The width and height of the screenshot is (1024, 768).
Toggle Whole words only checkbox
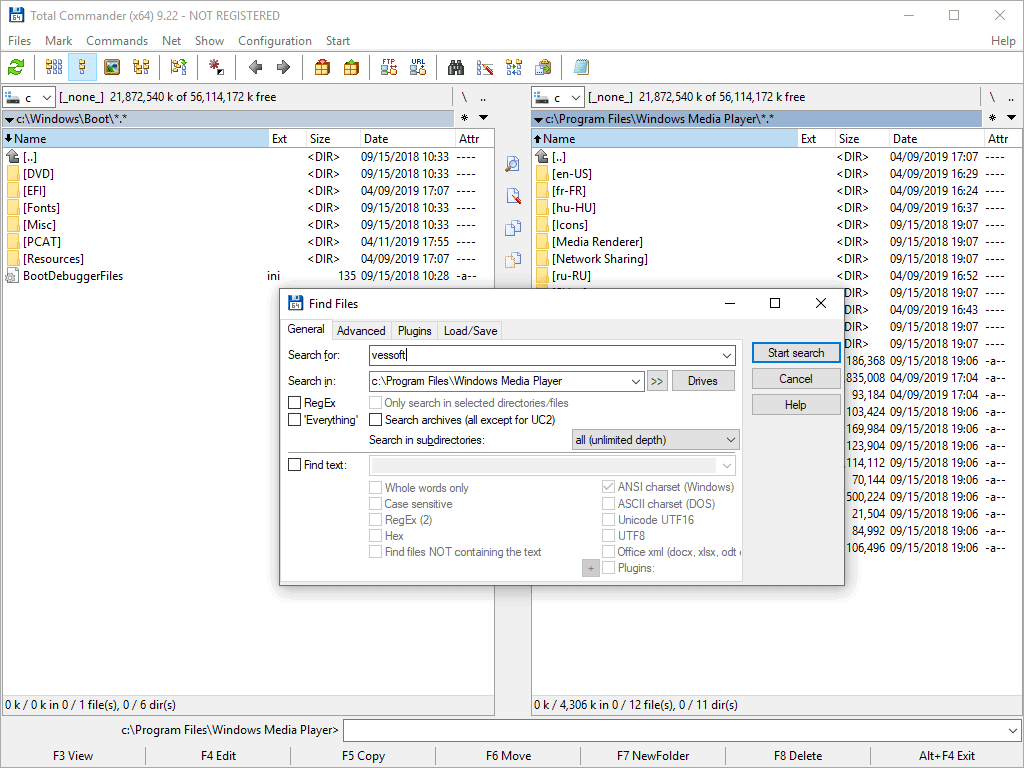tap(376, 488)
